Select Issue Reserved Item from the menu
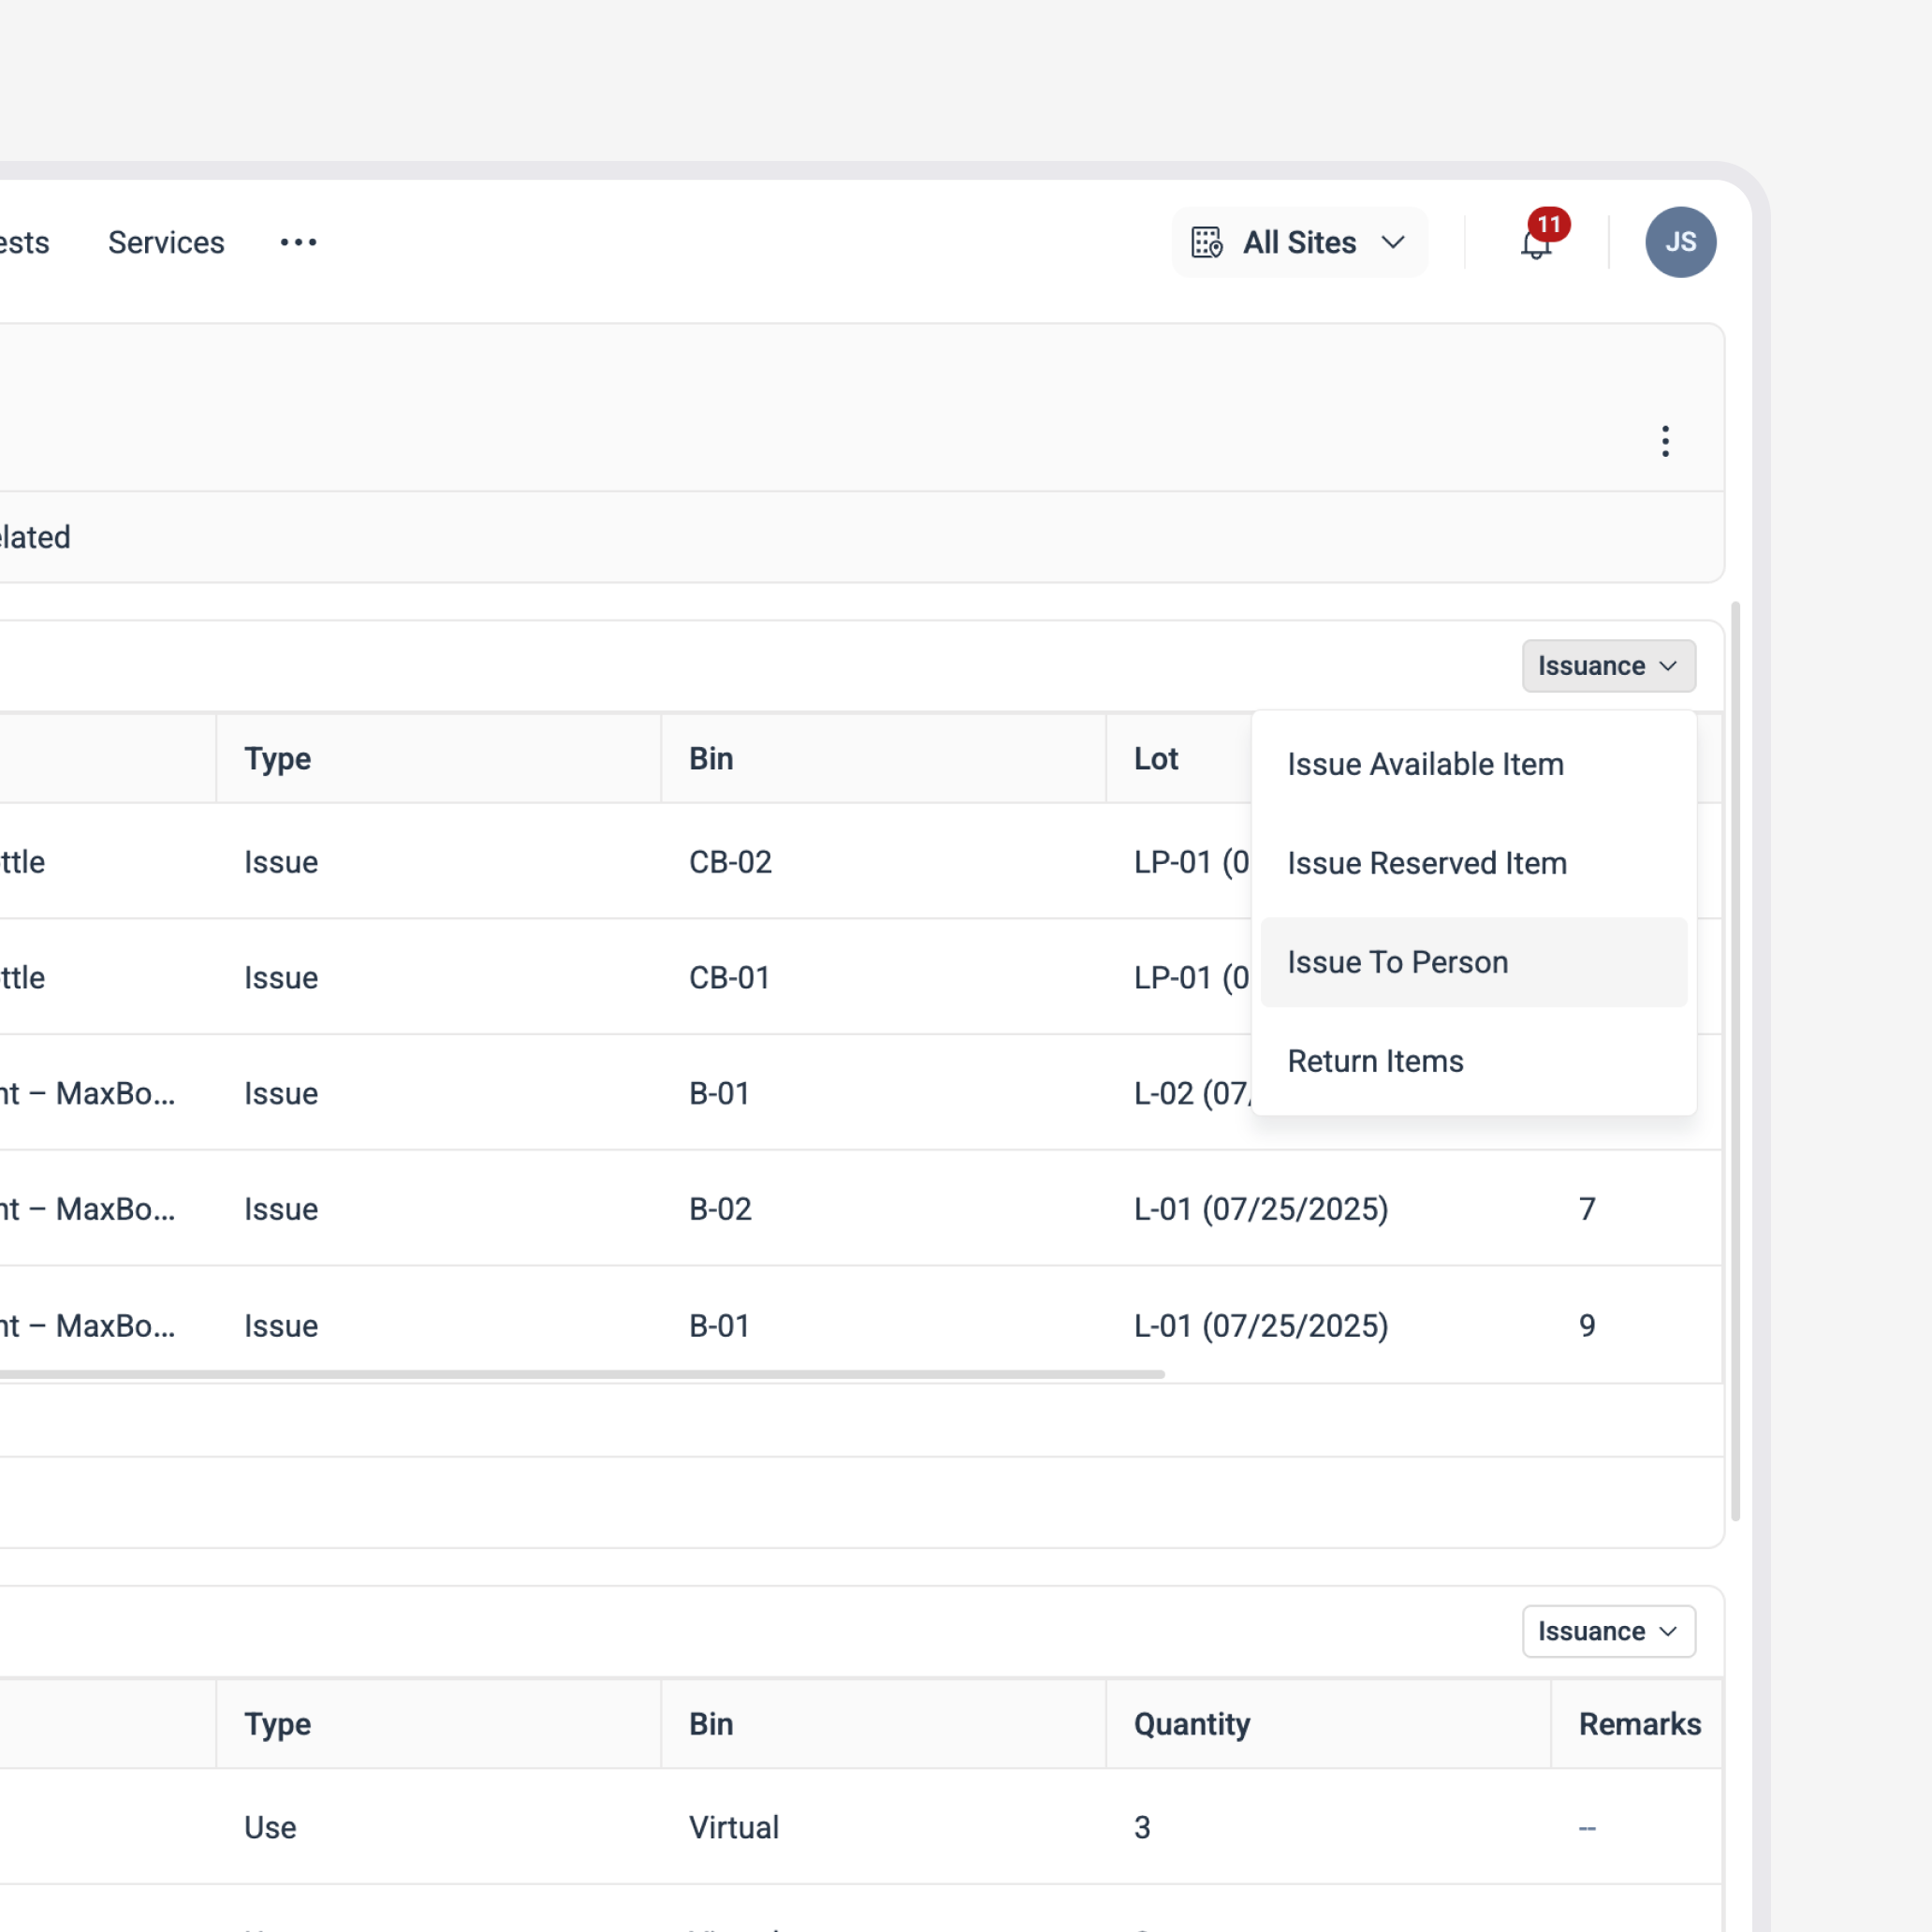 tap(1427, 863)
